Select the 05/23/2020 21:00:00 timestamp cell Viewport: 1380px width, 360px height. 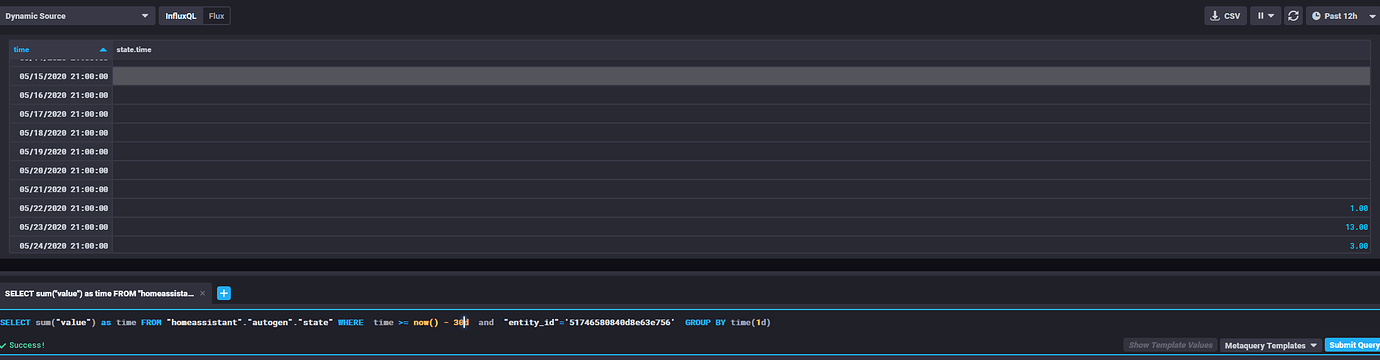click(x=61, y=227)
